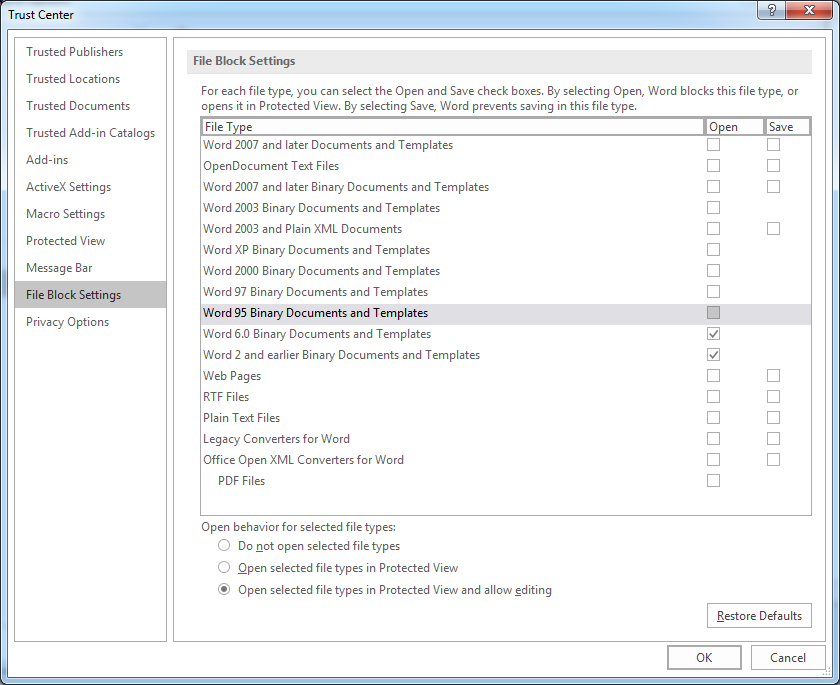Check Open for Plain Text Files
840x685 pixels.
713,417
